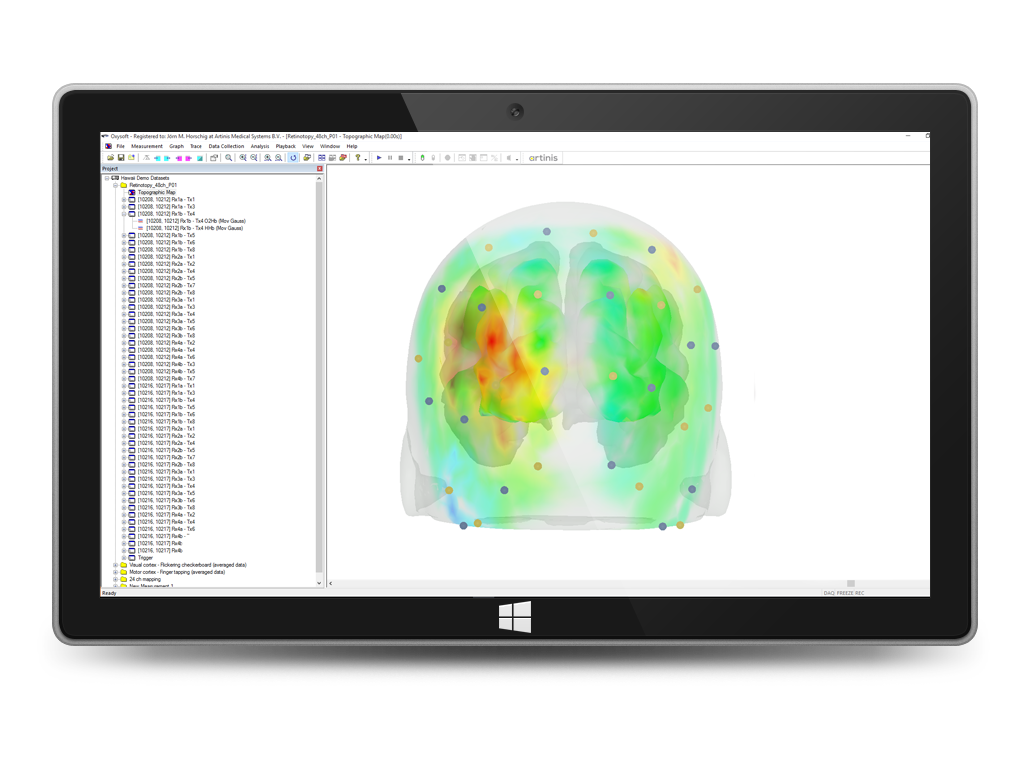Click the circular refresh arrow toolbar icon

293,157
